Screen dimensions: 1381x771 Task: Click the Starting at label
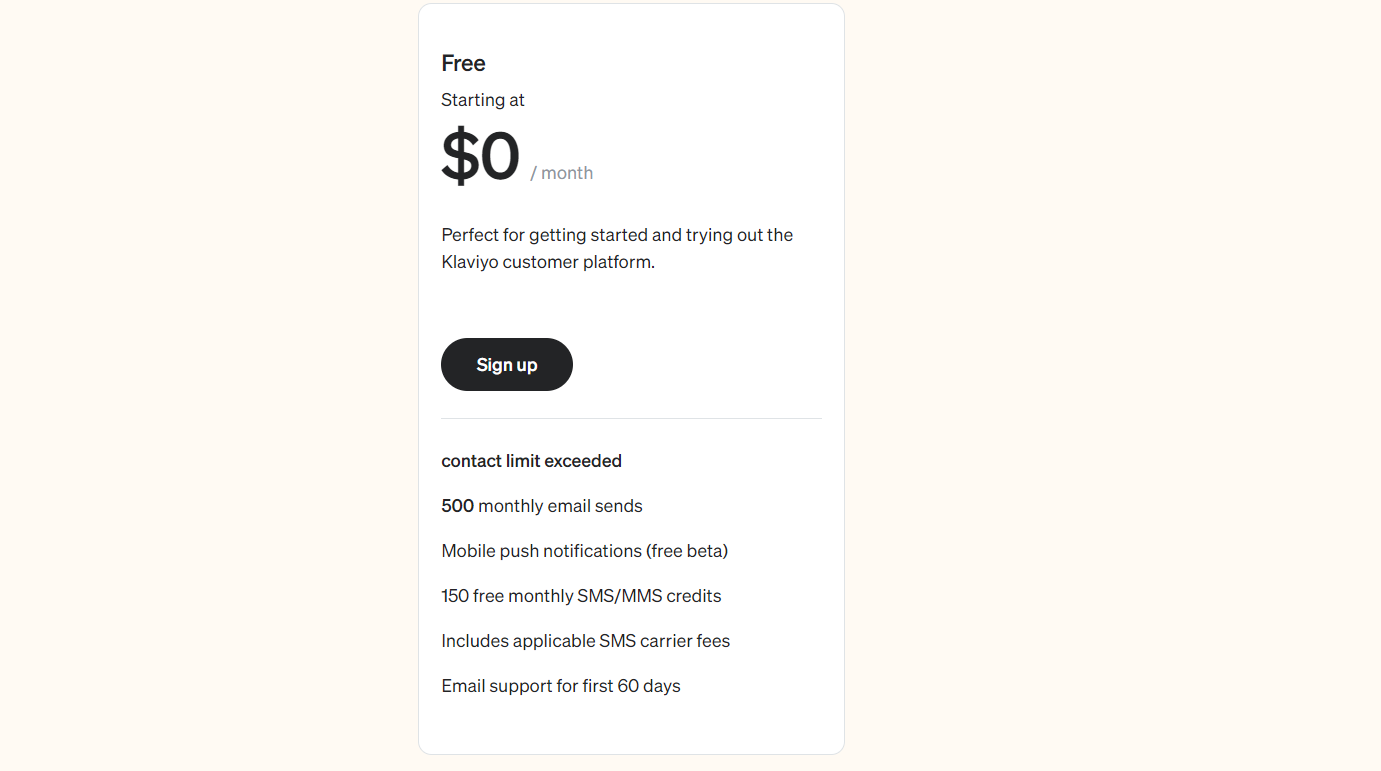point(483,100)
